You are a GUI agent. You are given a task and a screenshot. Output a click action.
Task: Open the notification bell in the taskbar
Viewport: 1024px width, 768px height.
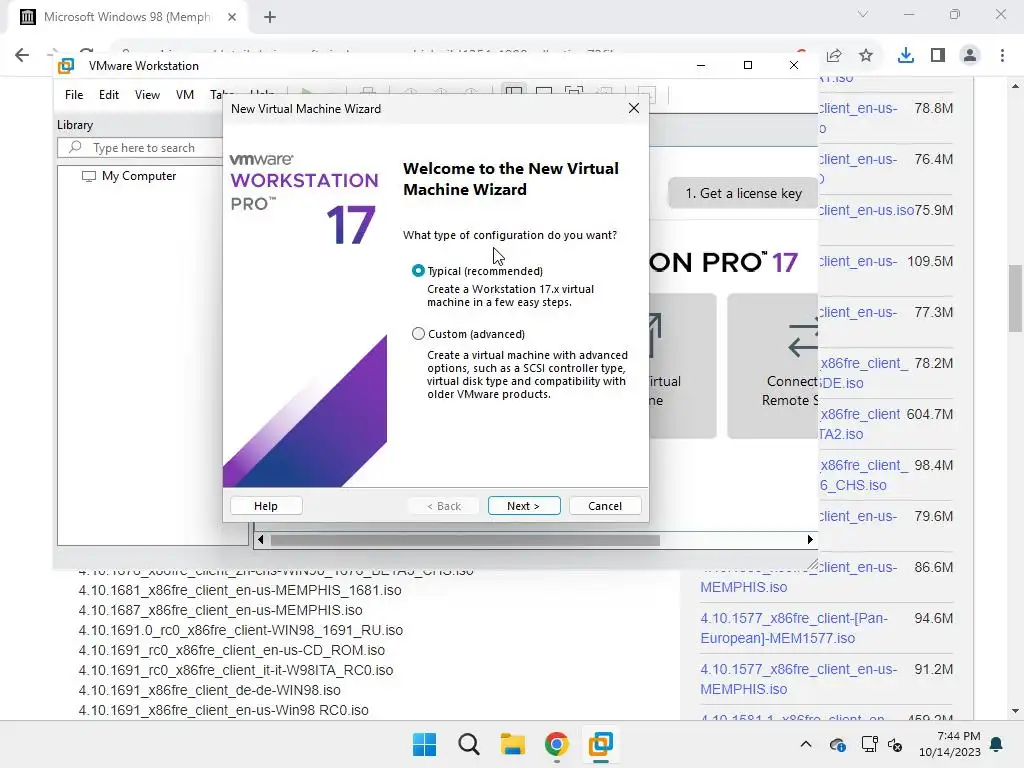coord(997,744)
